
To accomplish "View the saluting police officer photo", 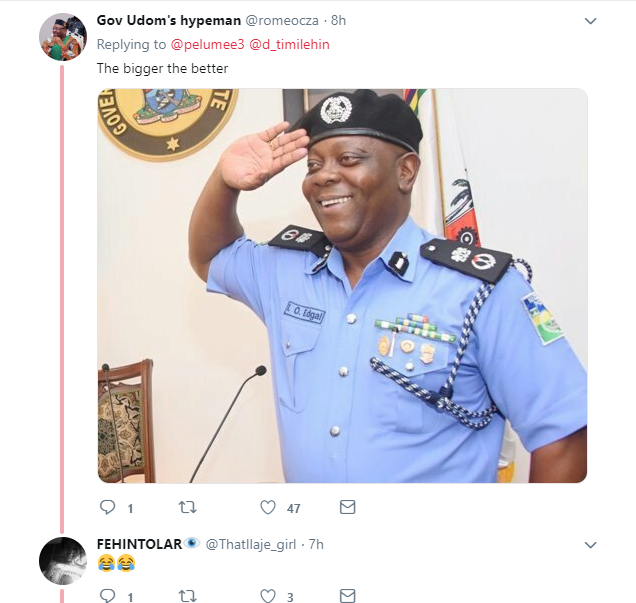I will pyautogui.click(x=342, y=286).
